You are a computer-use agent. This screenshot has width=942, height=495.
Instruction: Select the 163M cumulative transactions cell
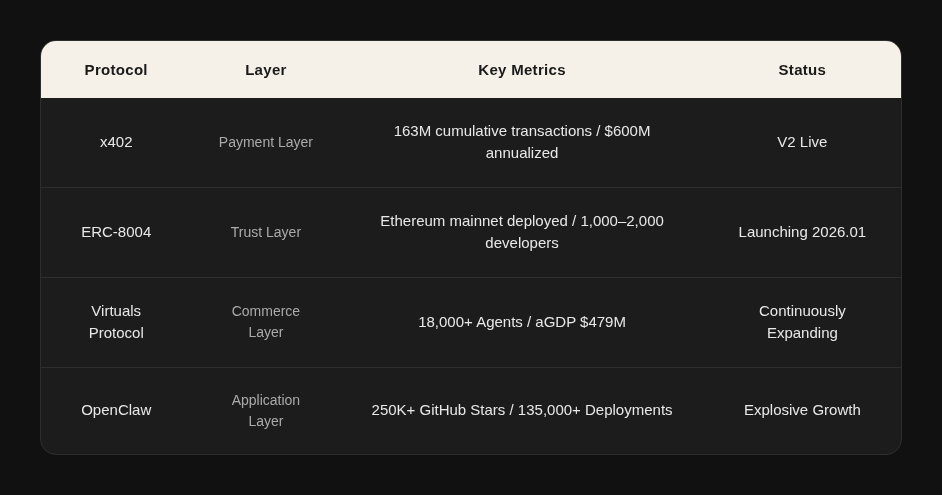coord(522,142)
